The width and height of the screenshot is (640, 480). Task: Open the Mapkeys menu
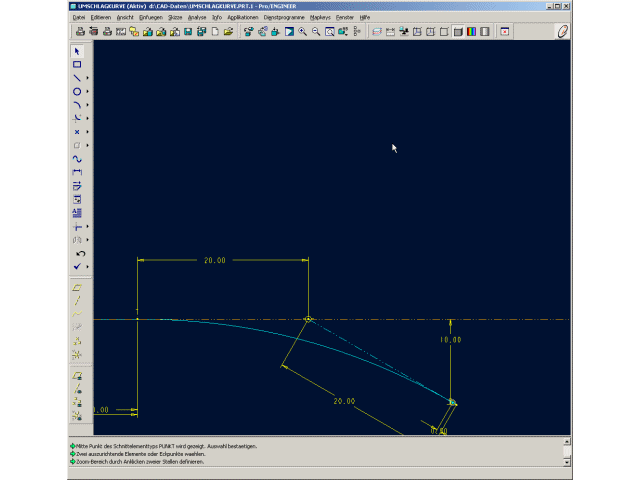click(x=320, y=18)
